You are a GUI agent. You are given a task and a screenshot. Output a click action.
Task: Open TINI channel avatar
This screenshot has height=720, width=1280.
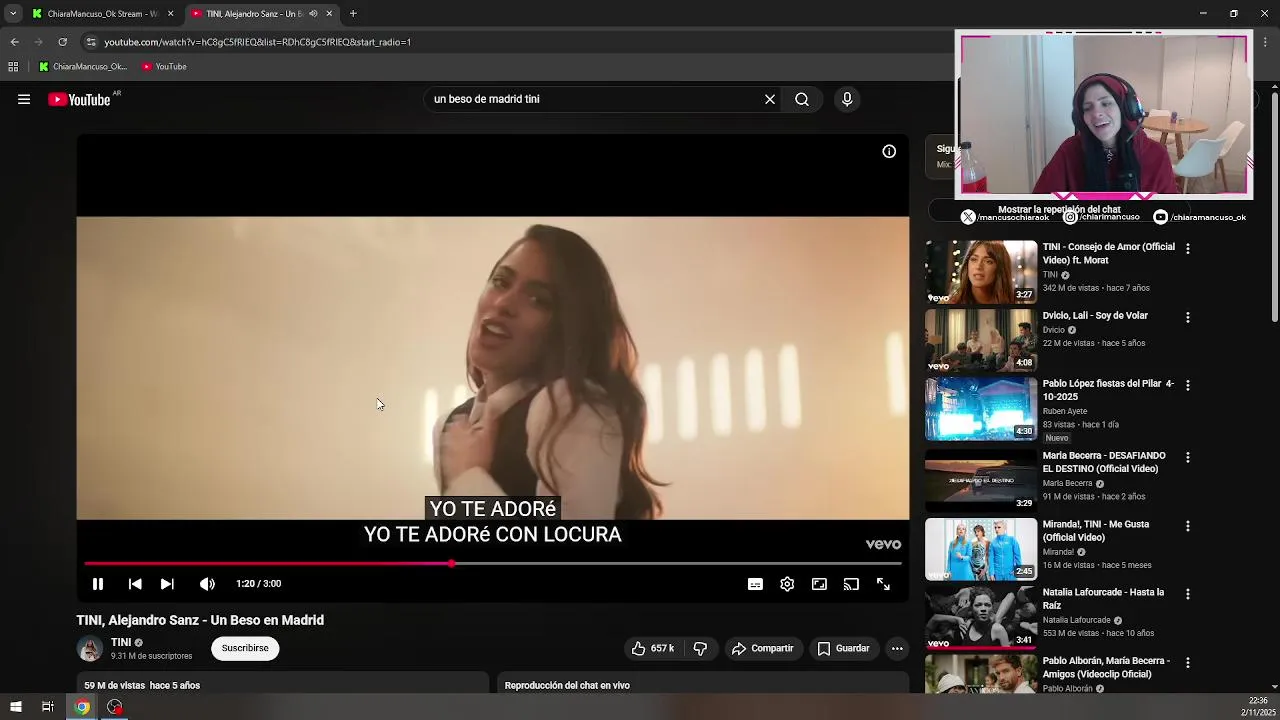(90, 649)
